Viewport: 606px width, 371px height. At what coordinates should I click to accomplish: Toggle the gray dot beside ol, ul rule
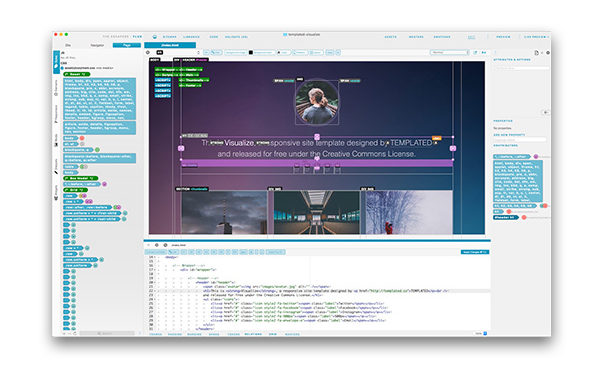(x=82, y=144)
